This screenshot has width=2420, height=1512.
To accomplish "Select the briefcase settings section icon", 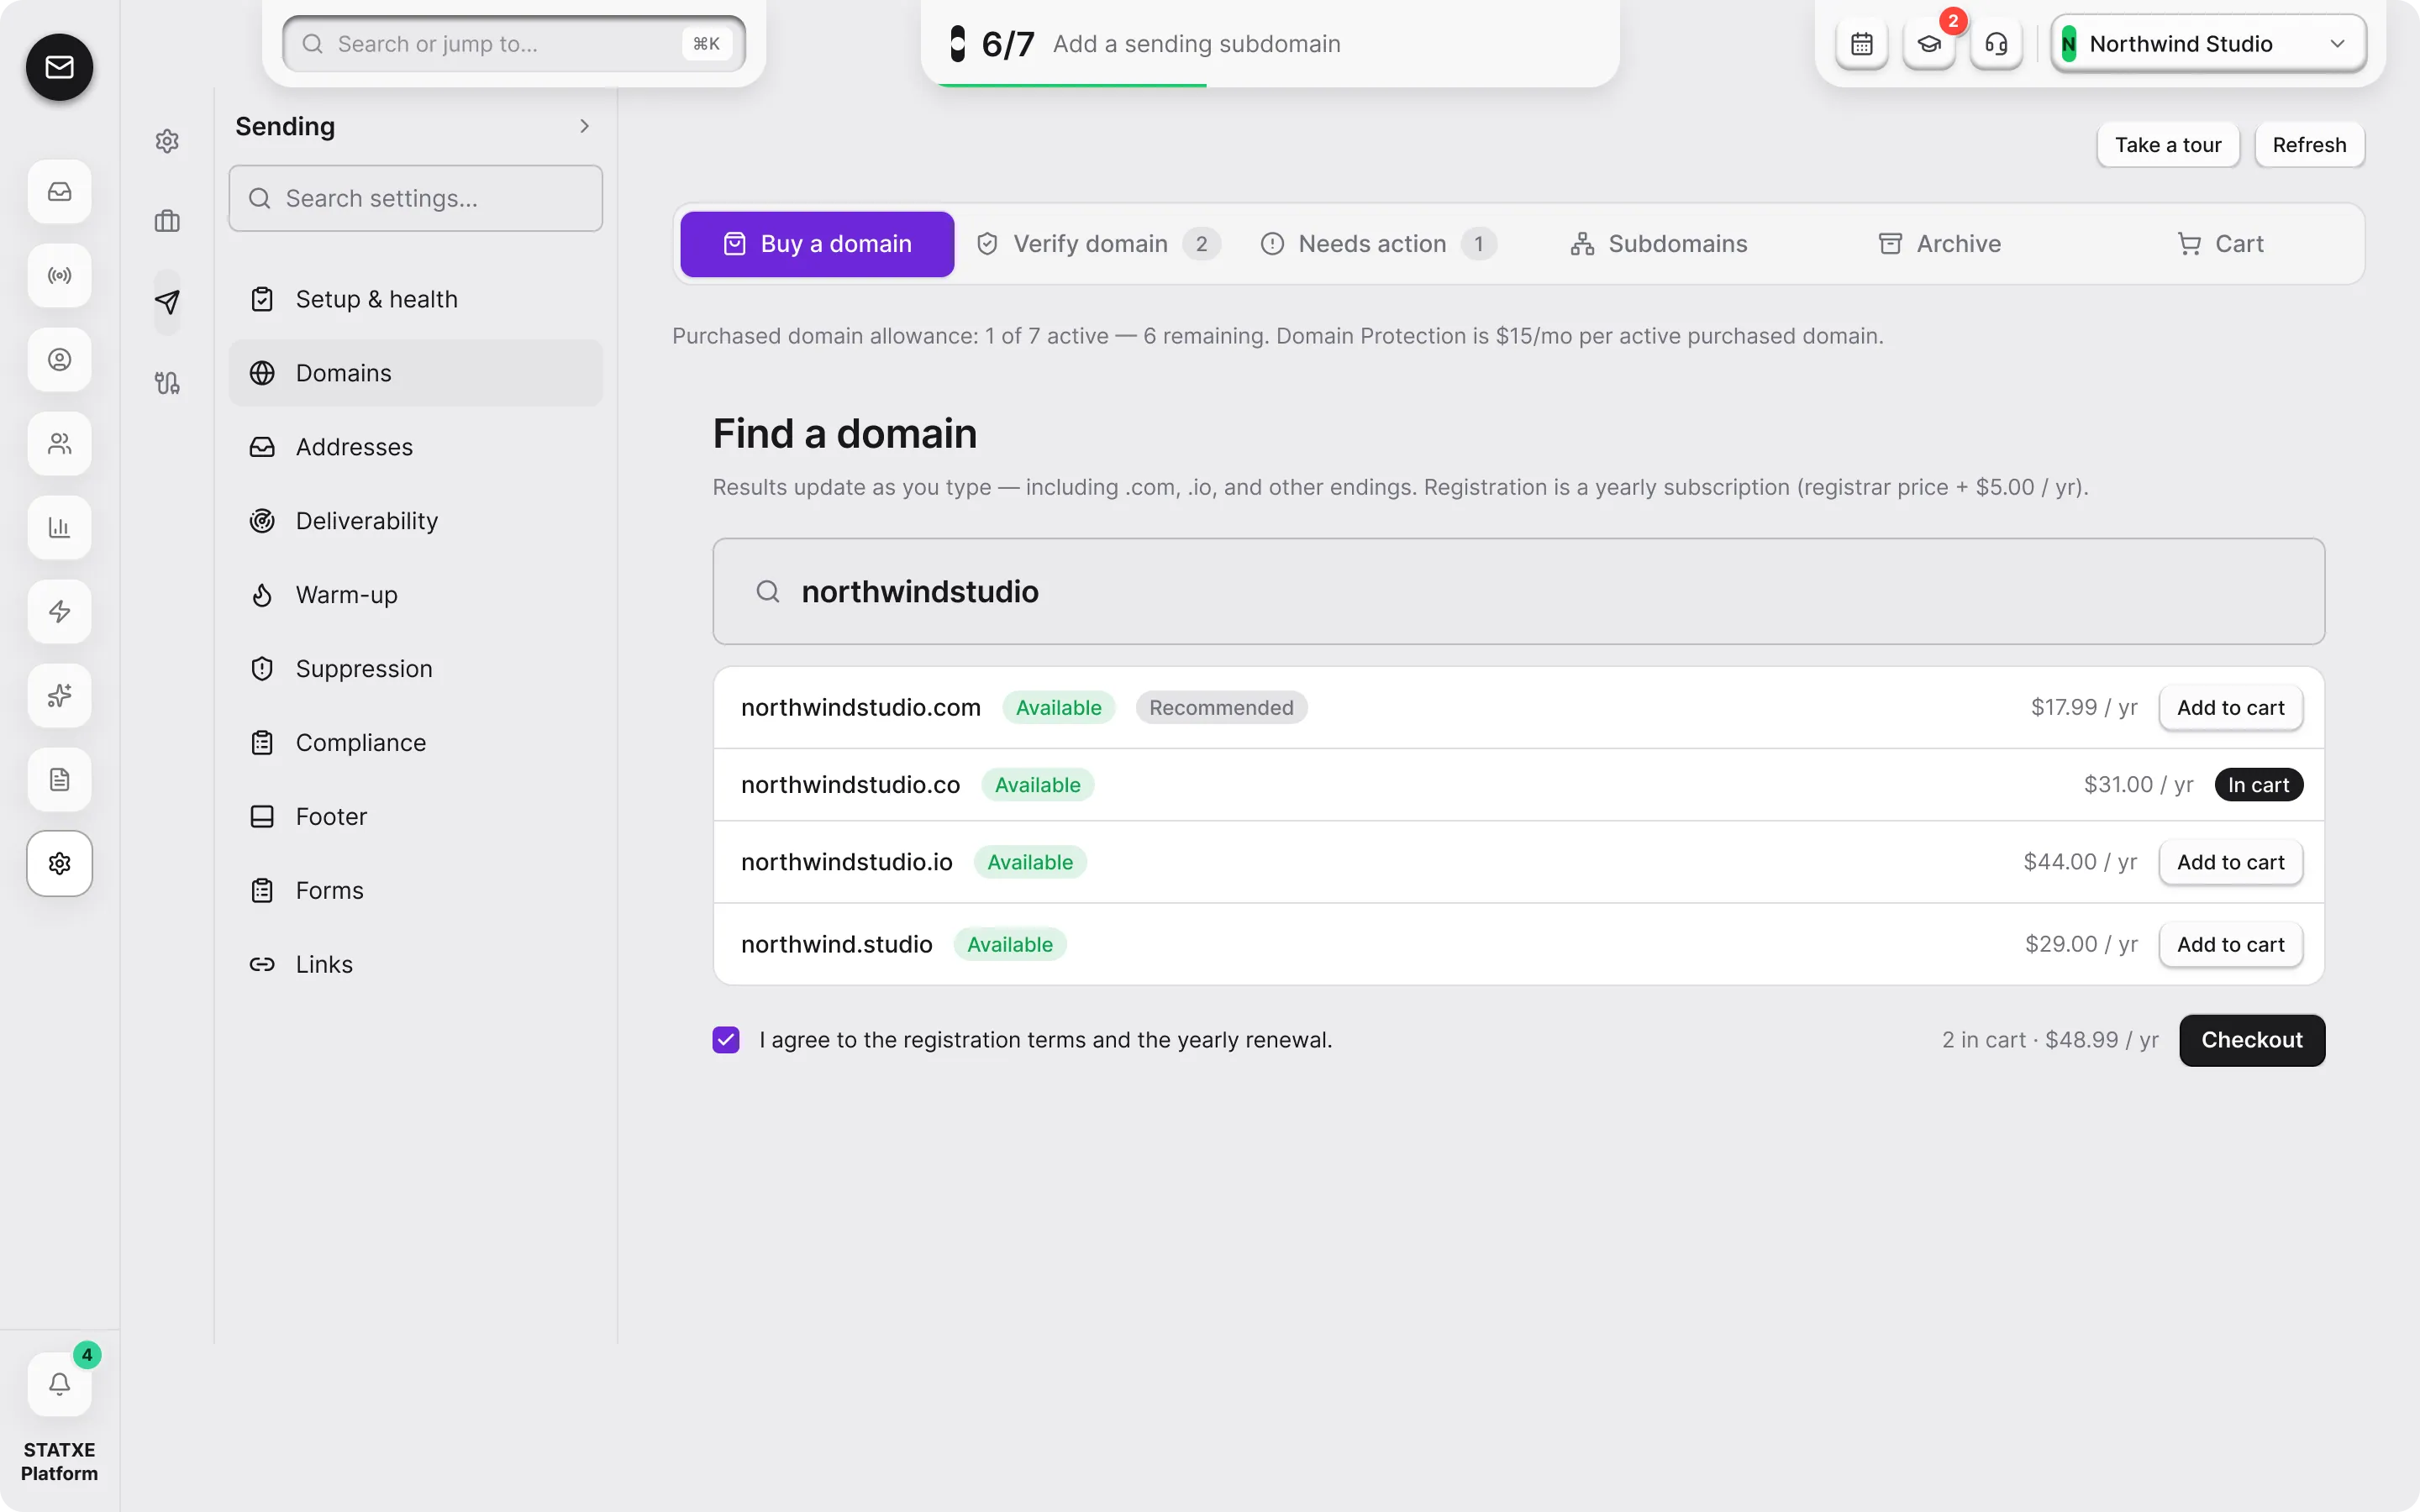I will pyautogui.click(x=167, y=221).
